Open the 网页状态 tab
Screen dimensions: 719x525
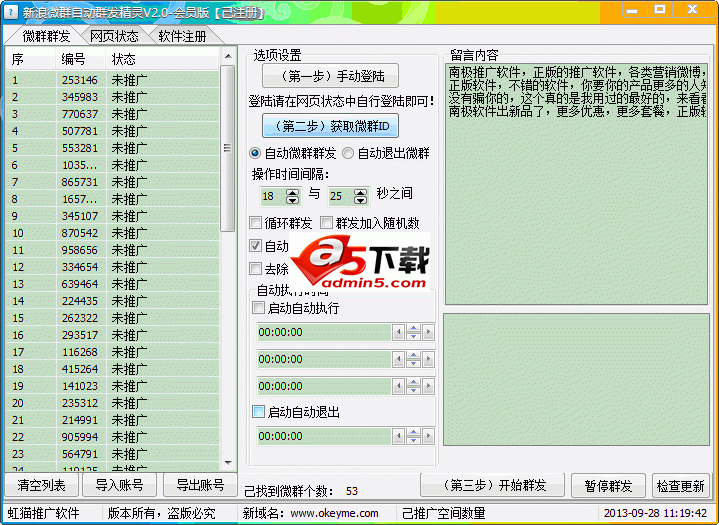click(x=114, y=36)
